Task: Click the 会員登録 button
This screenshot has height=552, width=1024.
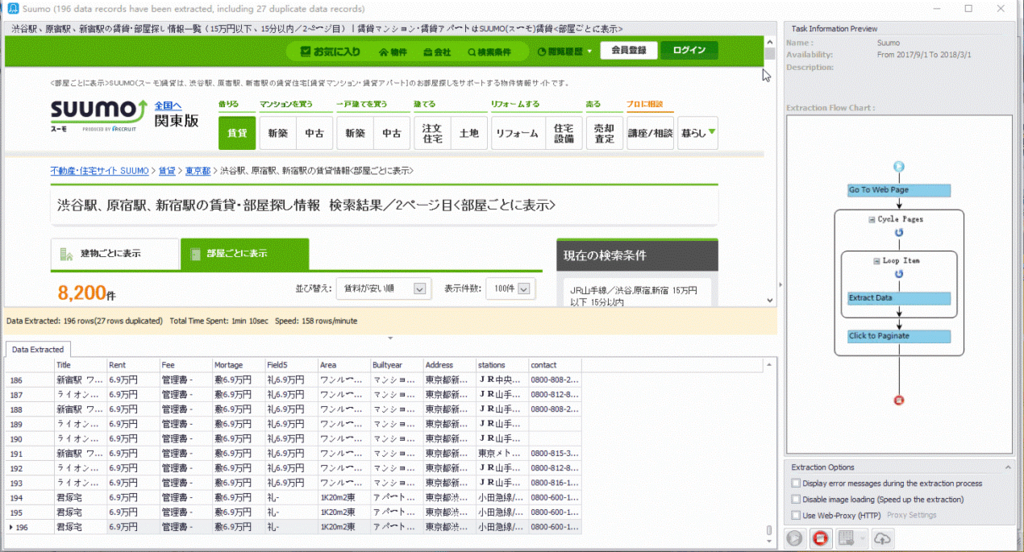Action: pos(628,50)
